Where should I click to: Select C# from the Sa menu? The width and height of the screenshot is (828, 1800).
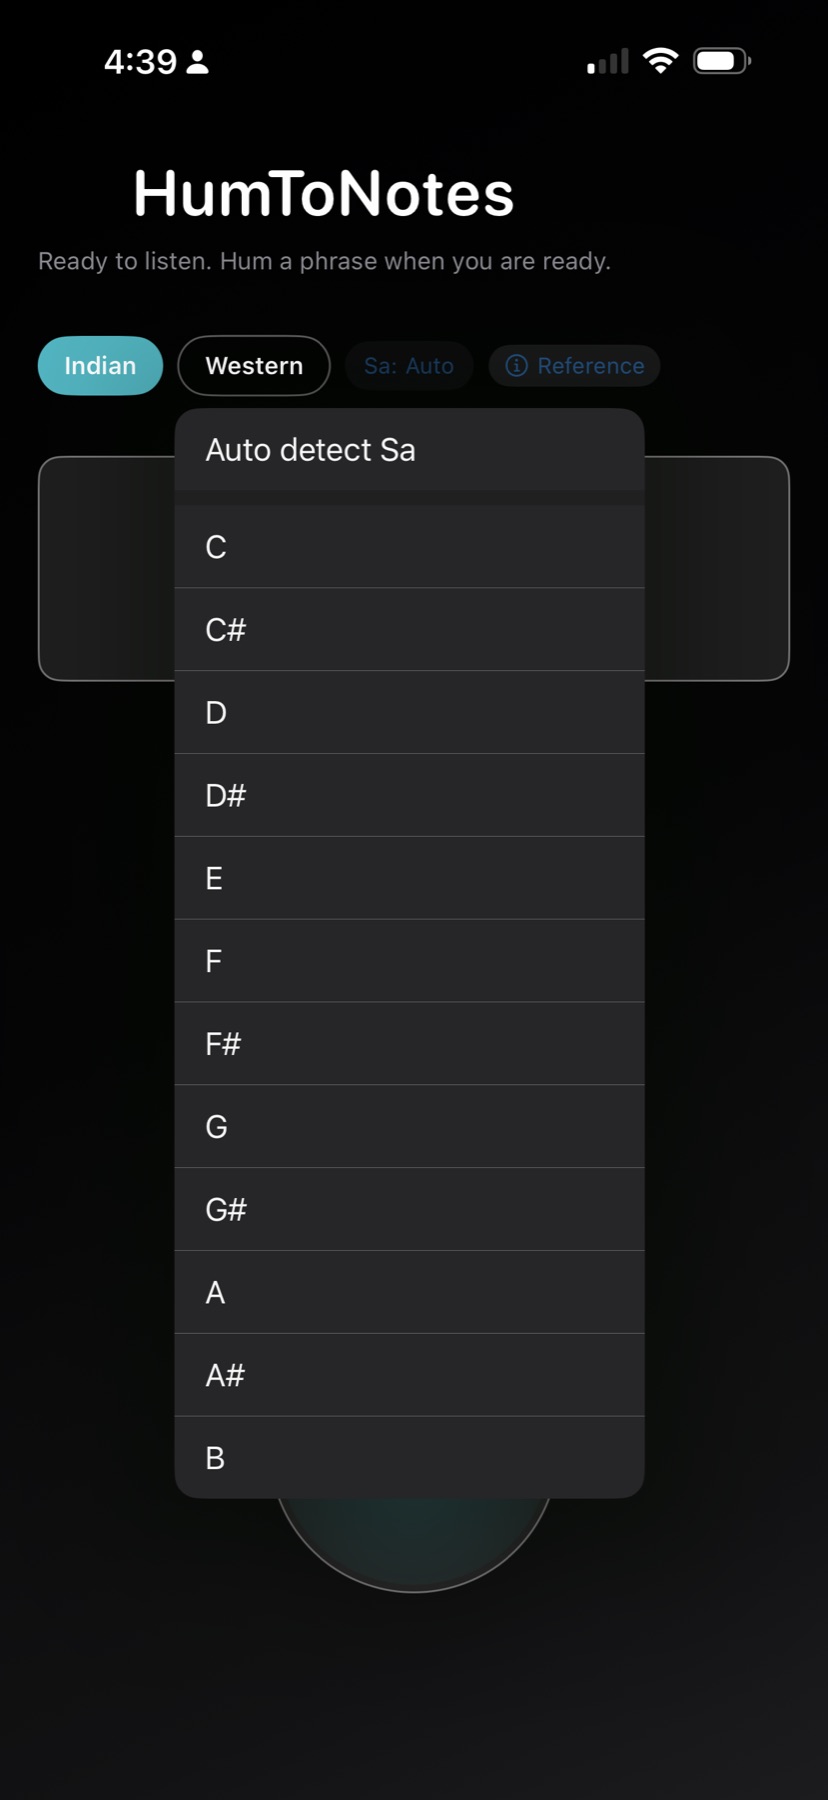(409, 630)
